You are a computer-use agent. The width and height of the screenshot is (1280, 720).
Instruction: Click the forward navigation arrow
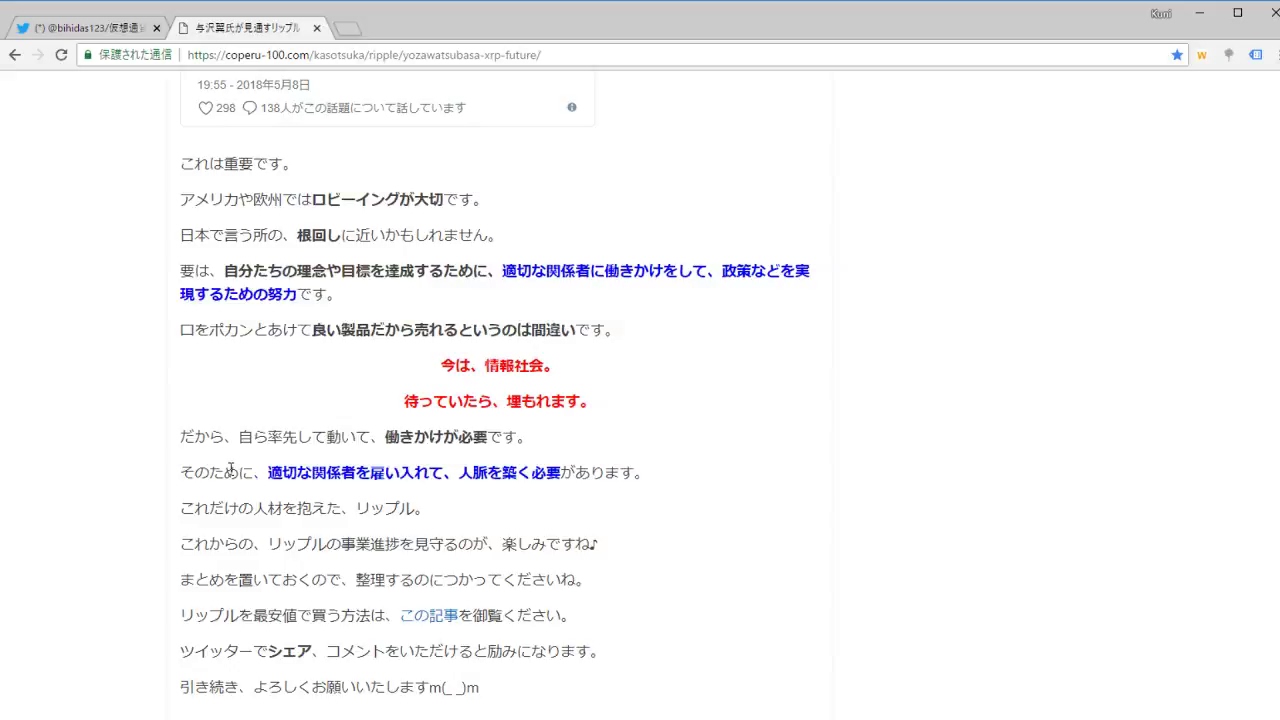38,55
